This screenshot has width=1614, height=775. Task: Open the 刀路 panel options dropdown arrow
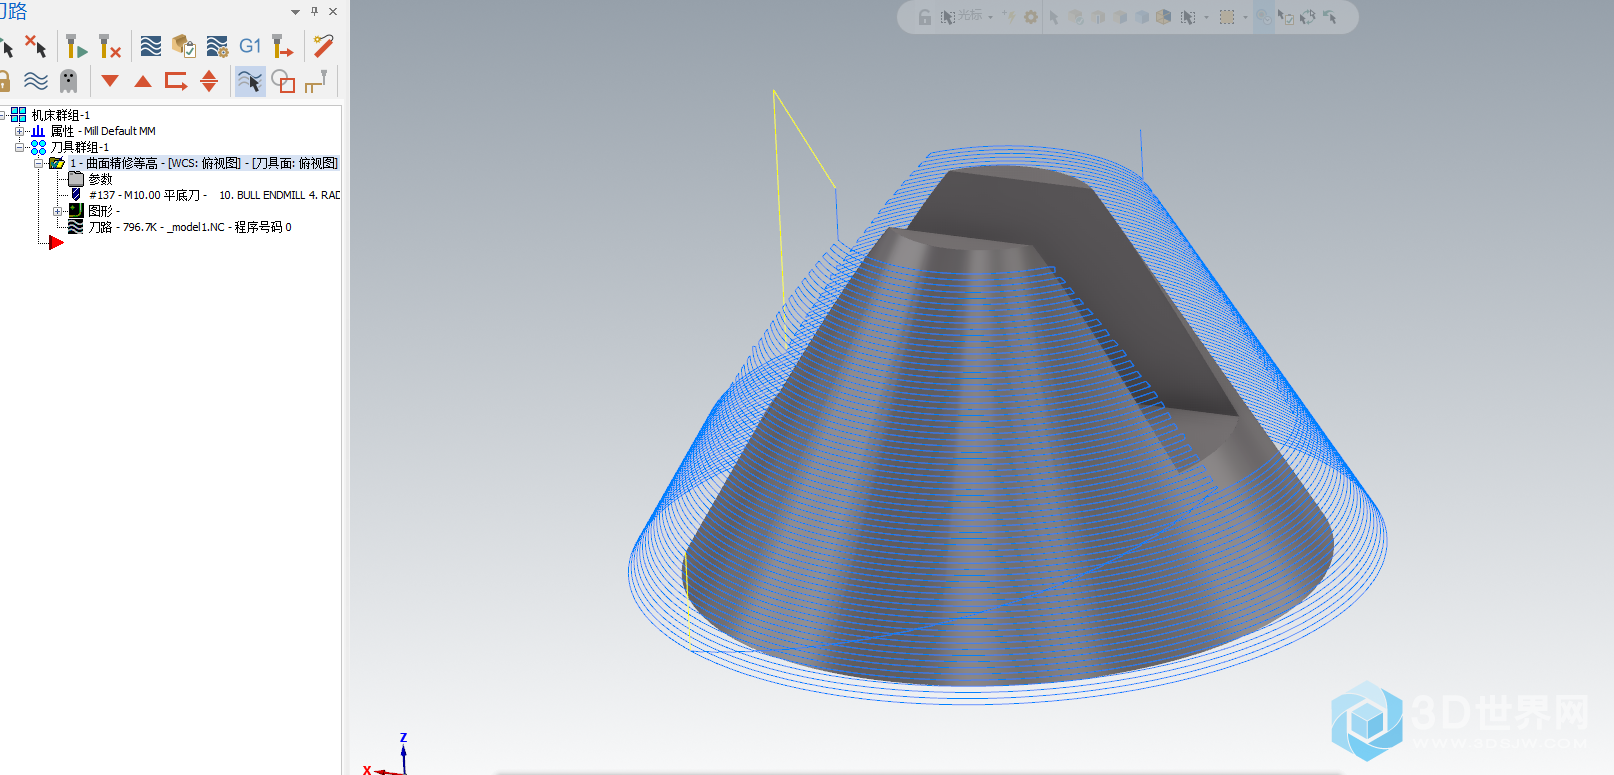point(295,12)
